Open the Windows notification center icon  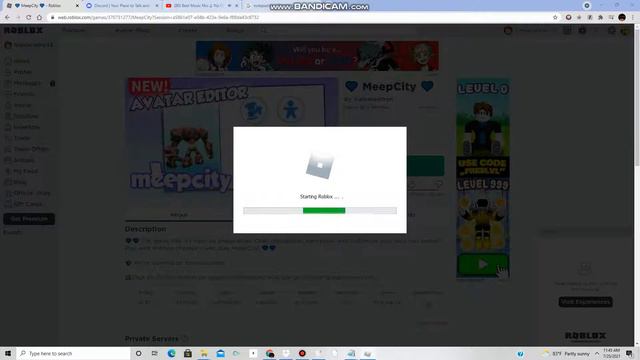pos(629,353)
